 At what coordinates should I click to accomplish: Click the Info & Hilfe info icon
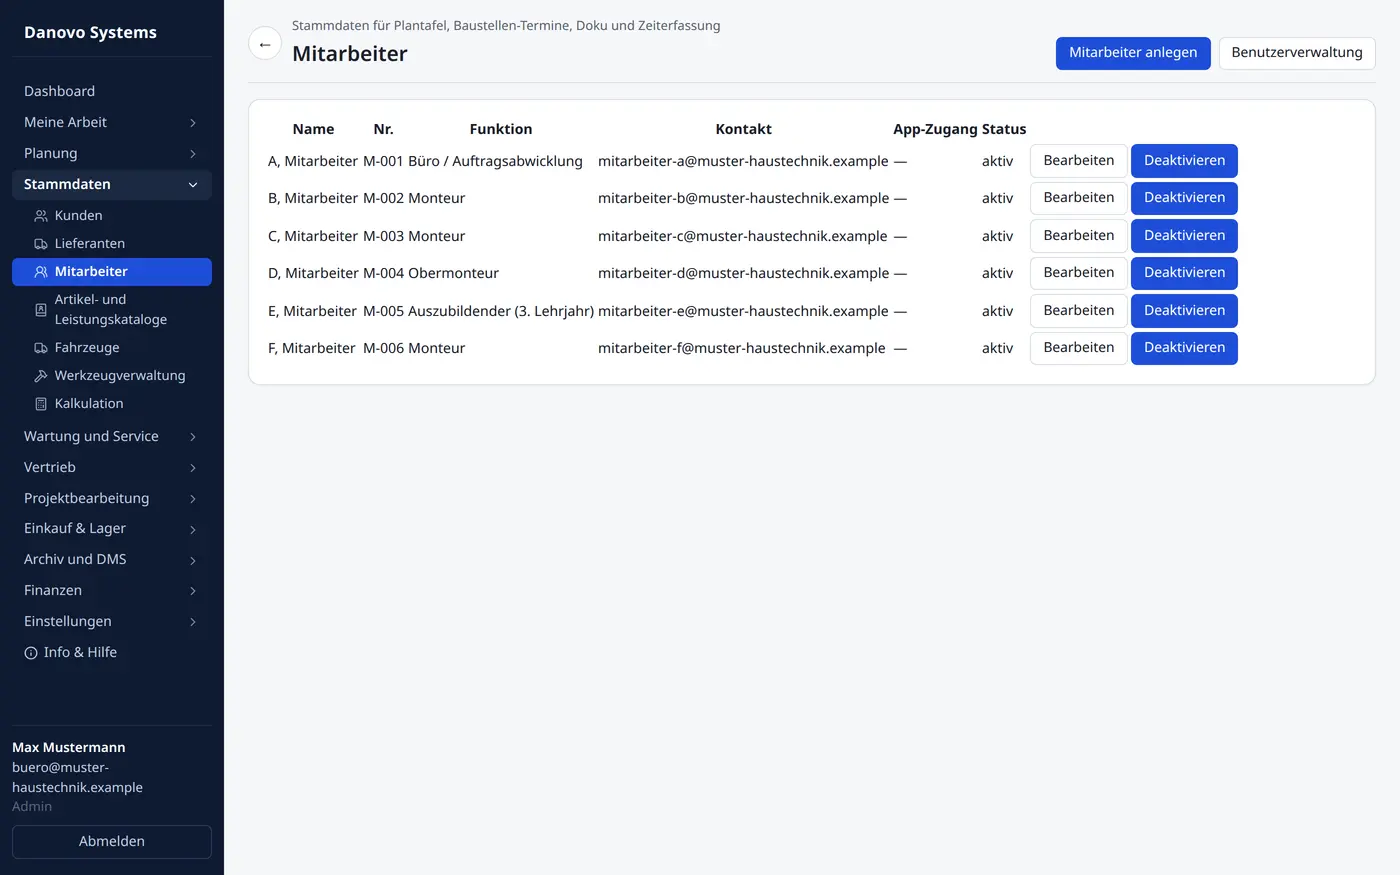coord(31,653)
